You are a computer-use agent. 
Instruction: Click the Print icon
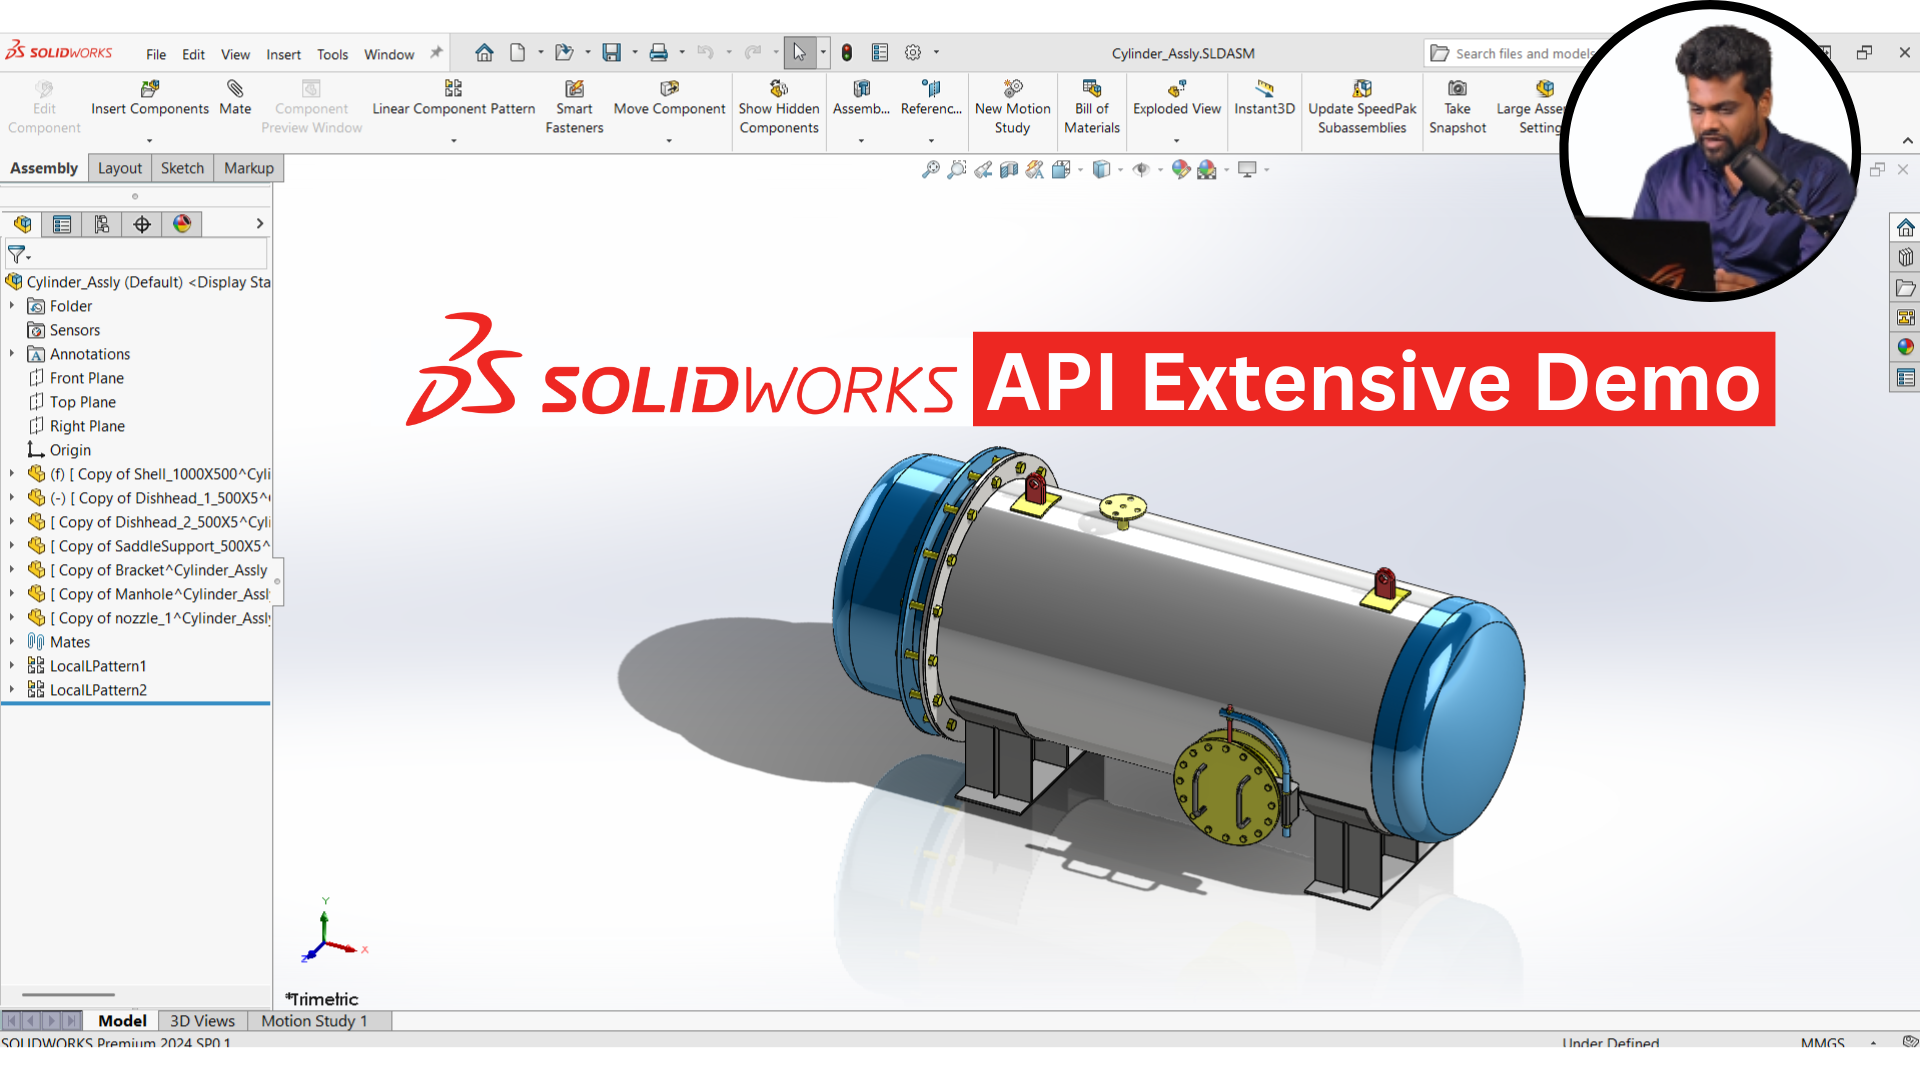(658, 53)
